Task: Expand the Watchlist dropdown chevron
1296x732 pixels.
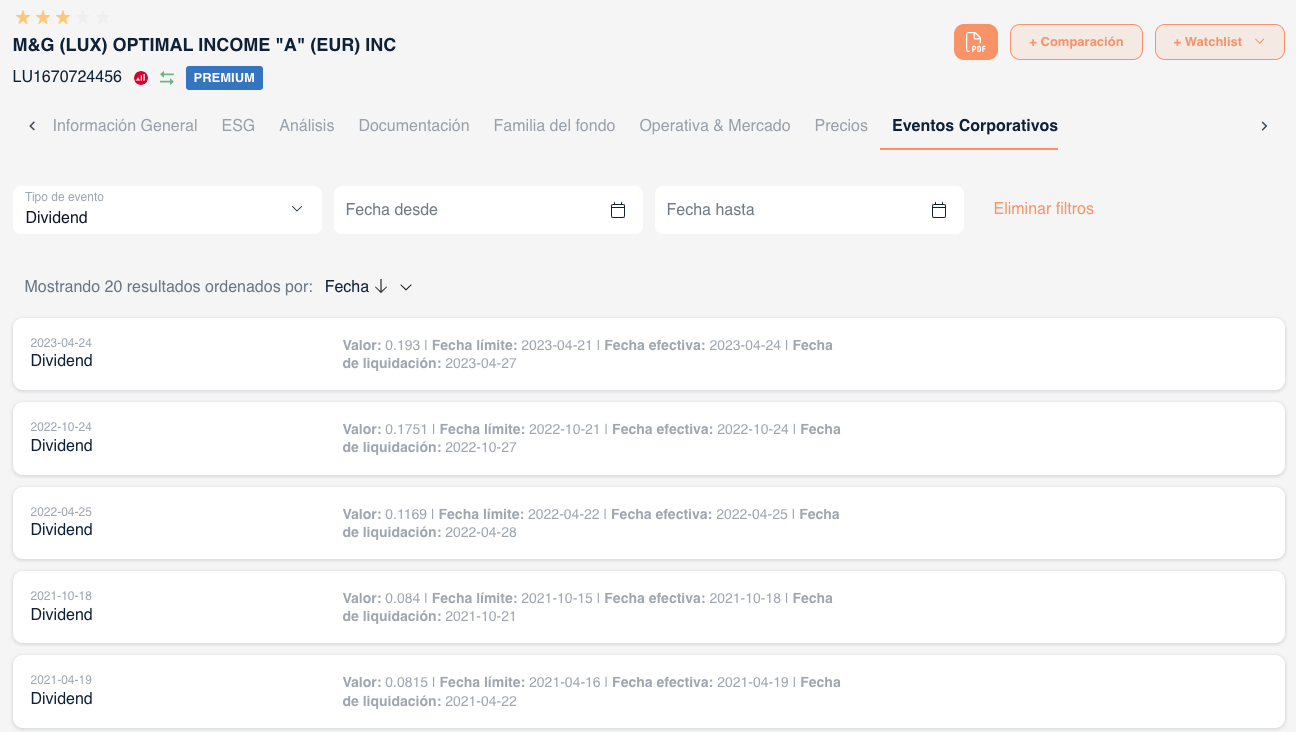Action: coord(1260,42)
